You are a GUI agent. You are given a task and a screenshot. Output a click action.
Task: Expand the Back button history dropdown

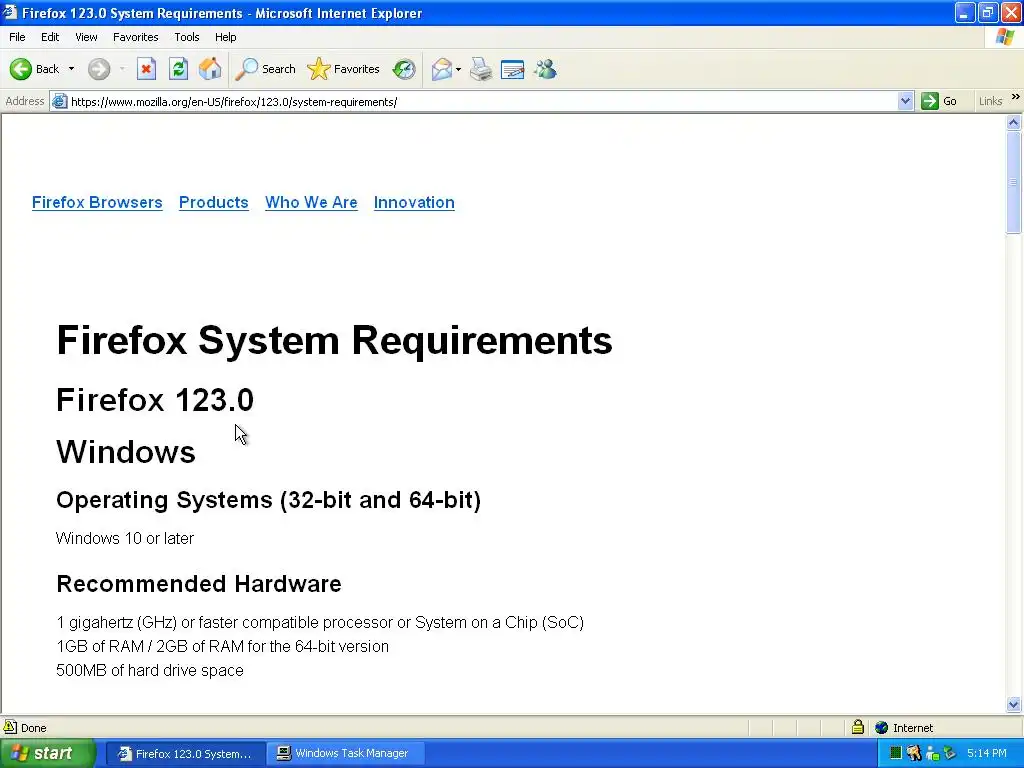[71, 69]
